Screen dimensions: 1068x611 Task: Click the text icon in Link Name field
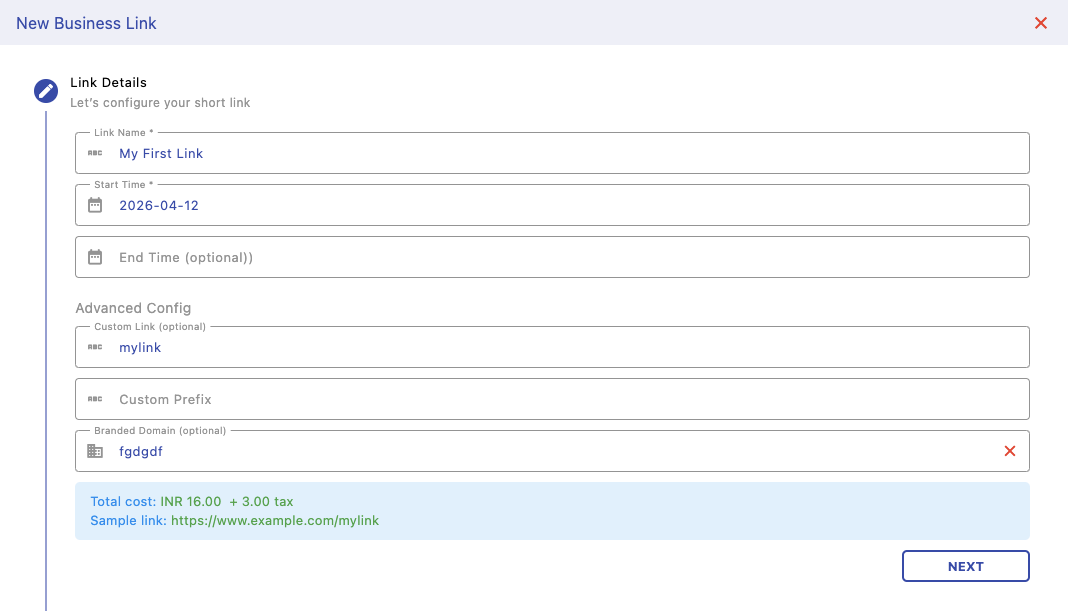pos(95,153)
